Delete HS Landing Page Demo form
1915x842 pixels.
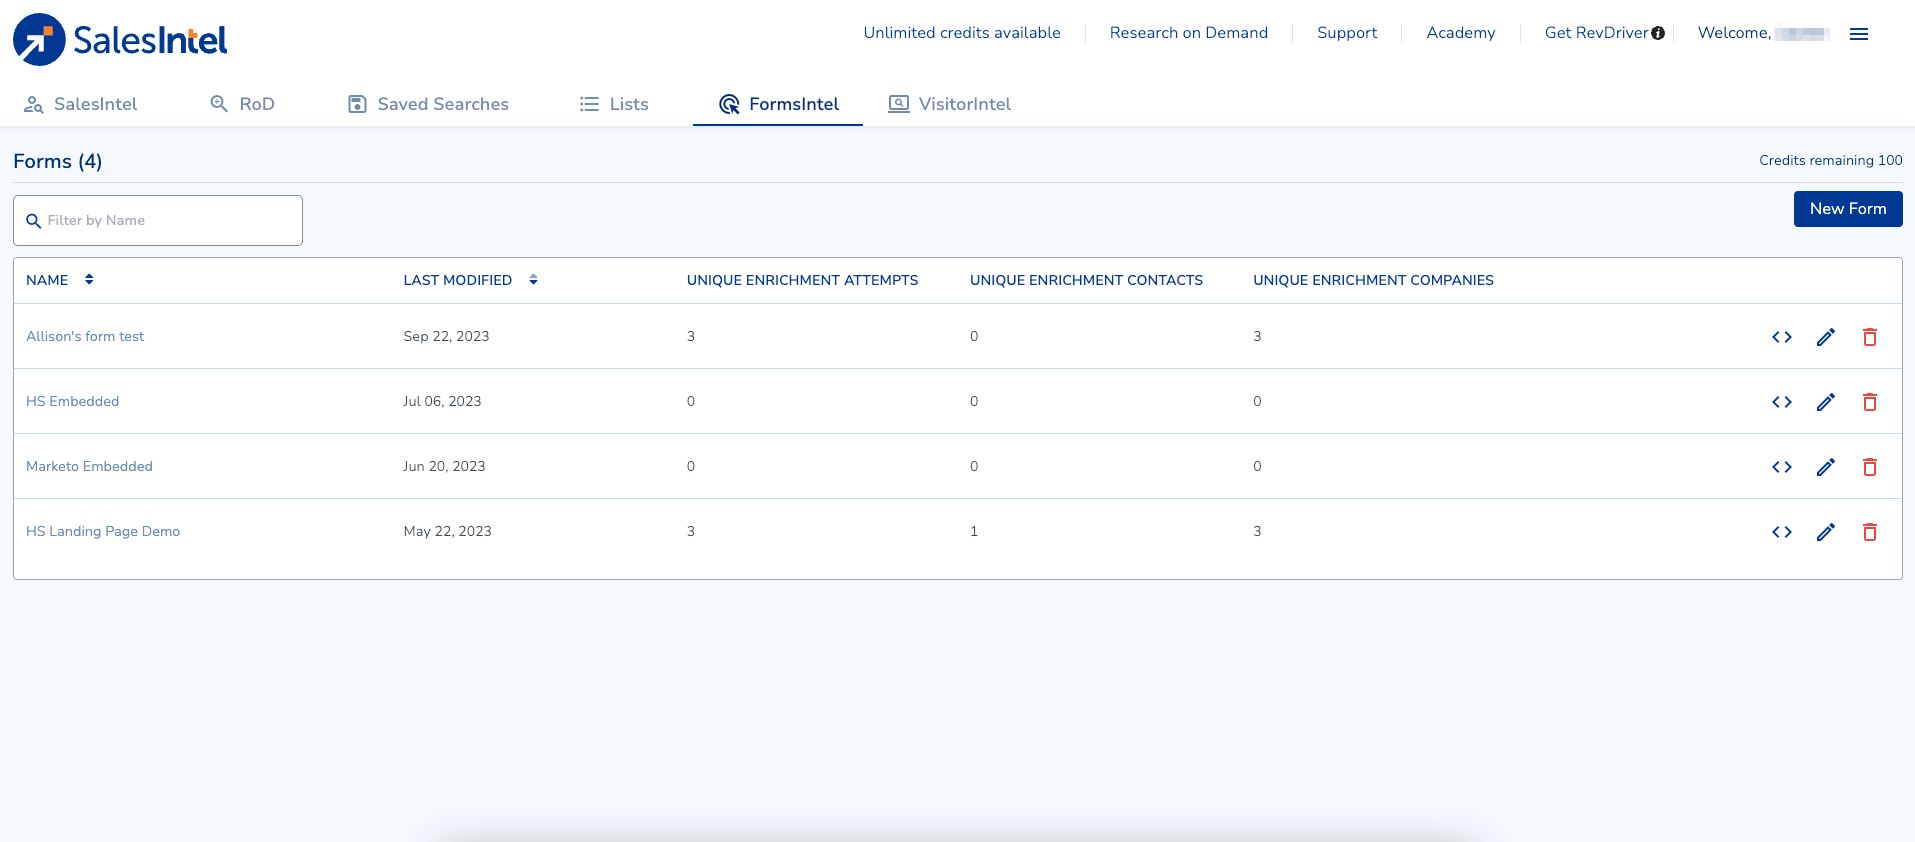(1869, 532)
